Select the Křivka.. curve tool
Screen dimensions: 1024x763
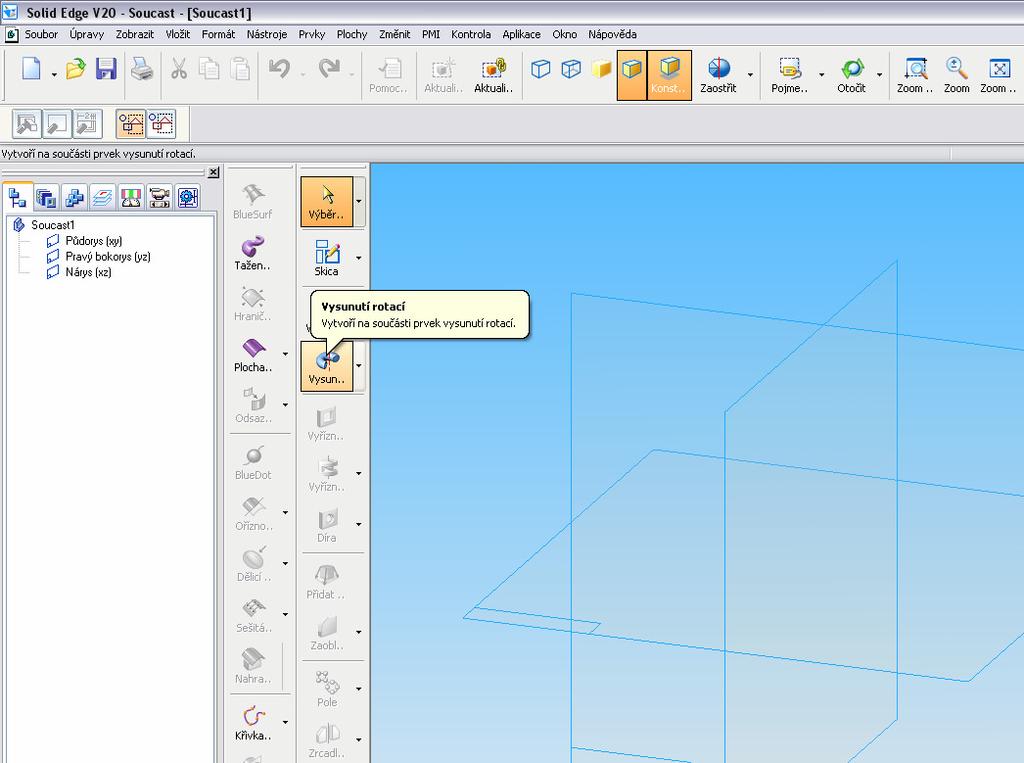(x=253, y=724)
